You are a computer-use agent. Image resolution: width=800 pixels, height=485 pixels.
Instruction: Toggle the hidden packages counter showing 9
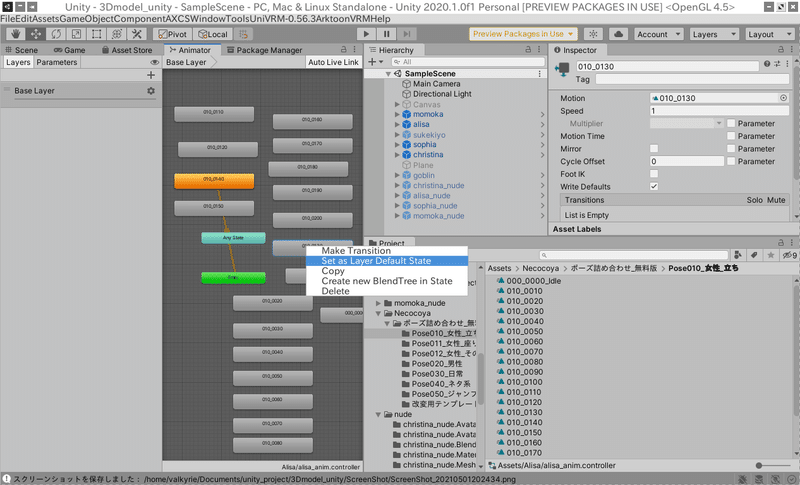tap(790, 255)
